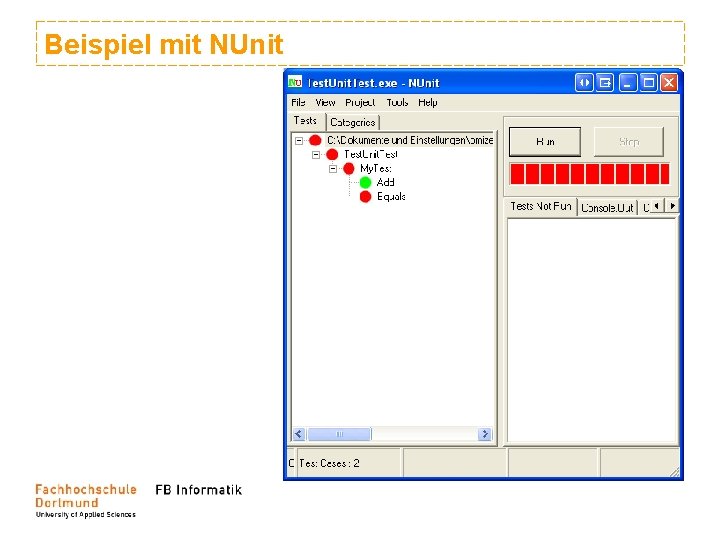Collapse the MyTest tree node
720x540 pixels.
point(333,169)
